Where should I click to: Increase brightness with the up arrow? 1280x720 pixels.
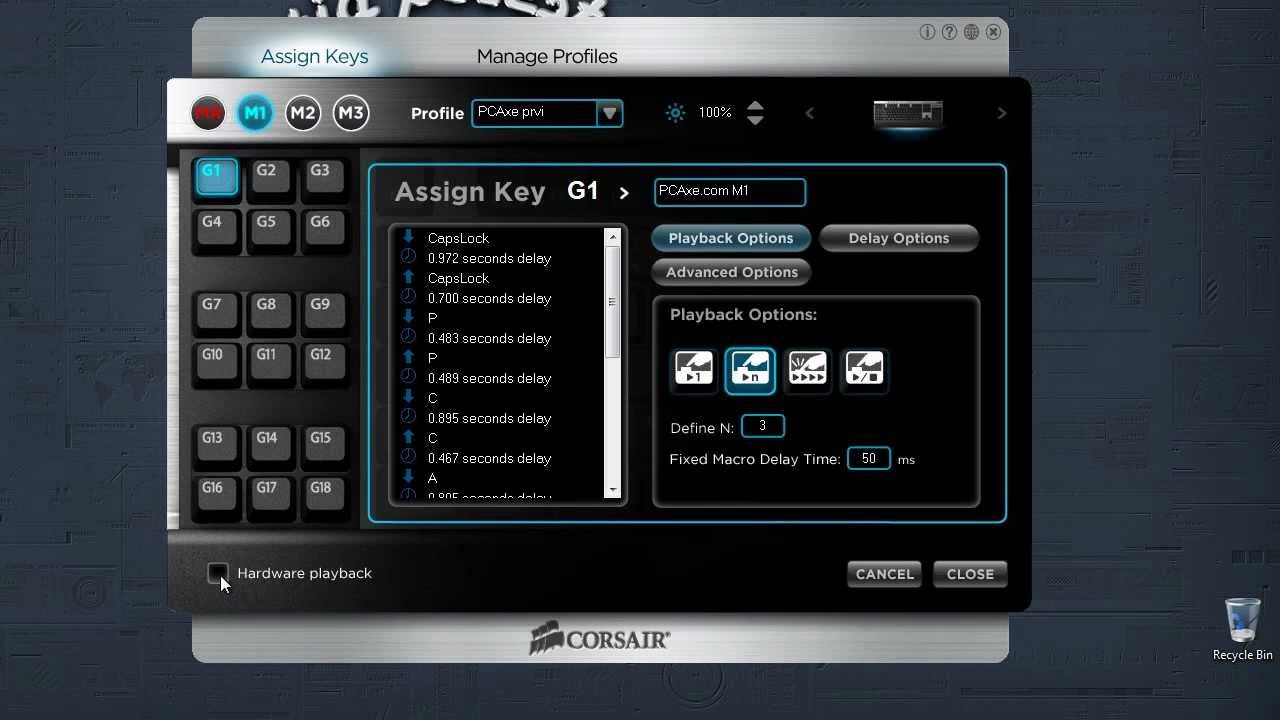[x=756, y=105]
